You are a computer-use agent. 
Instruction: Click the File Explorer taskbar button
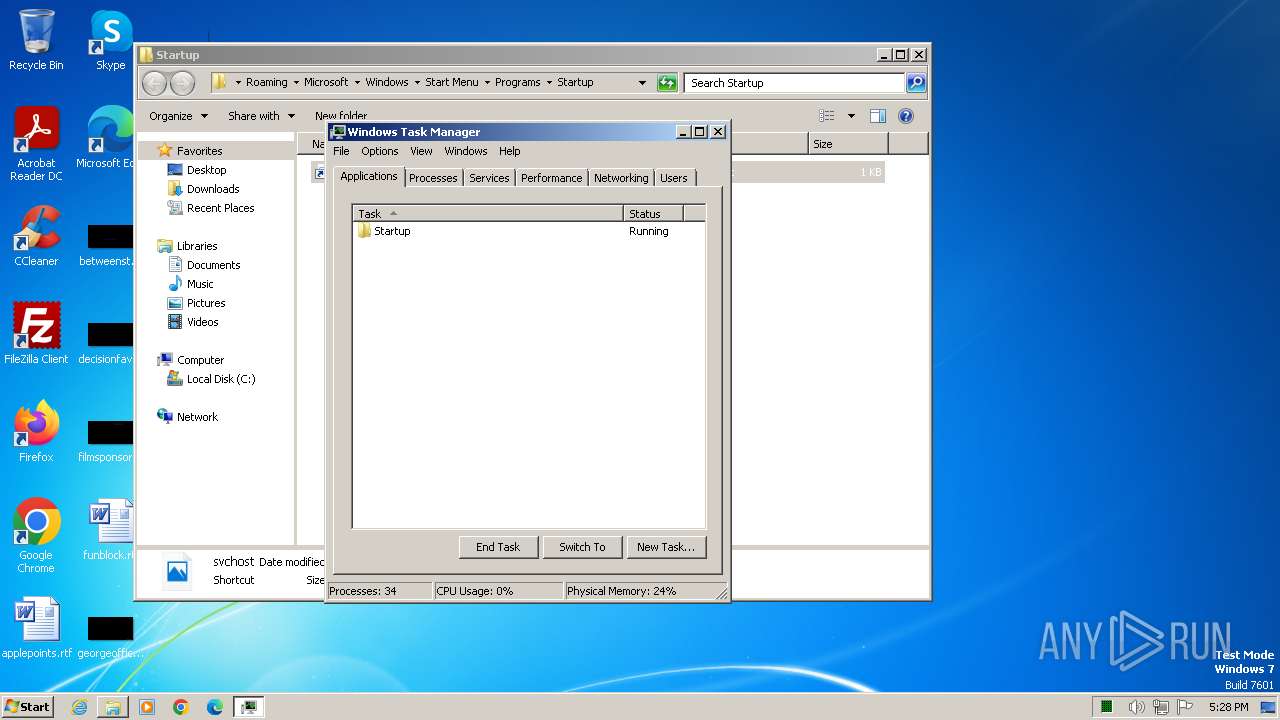113,707
